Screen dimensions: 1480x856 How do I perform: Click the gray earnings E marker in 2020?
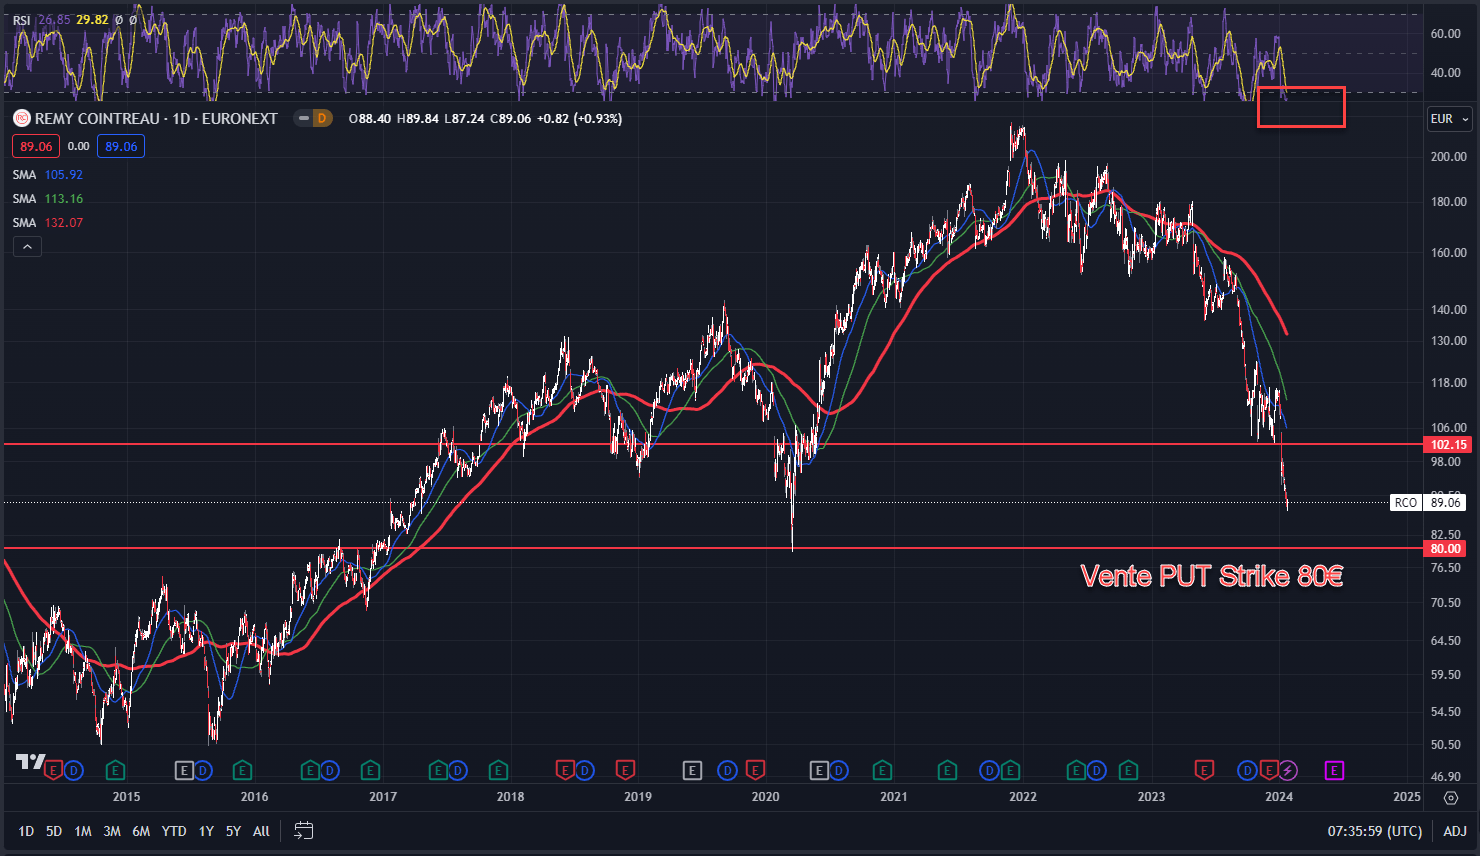pos(819,770)
